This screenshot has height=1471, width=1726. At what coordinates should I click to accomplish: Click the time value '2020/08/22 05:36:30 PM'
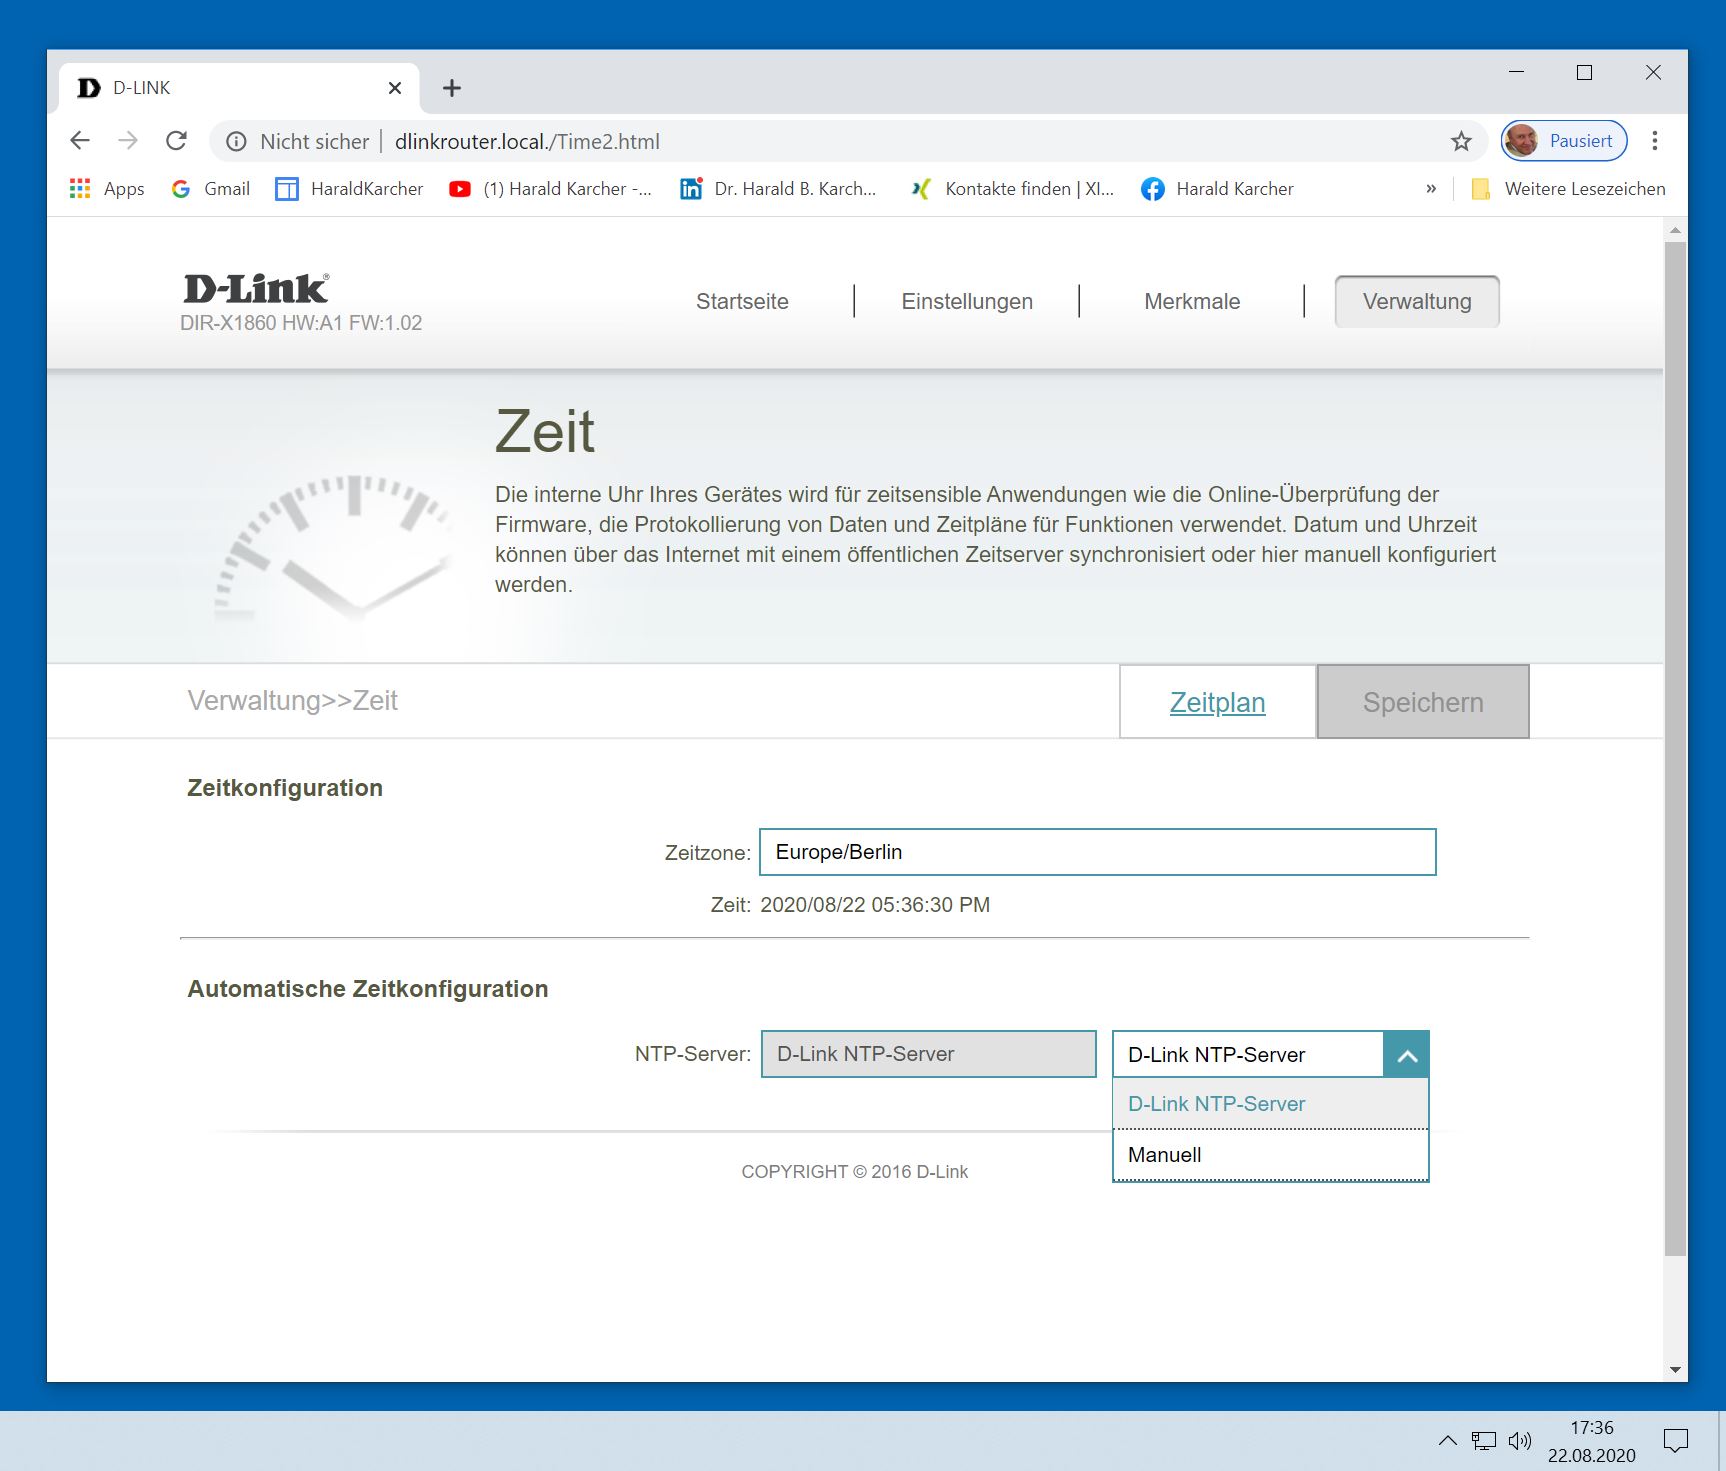click(x=875, y=905)
